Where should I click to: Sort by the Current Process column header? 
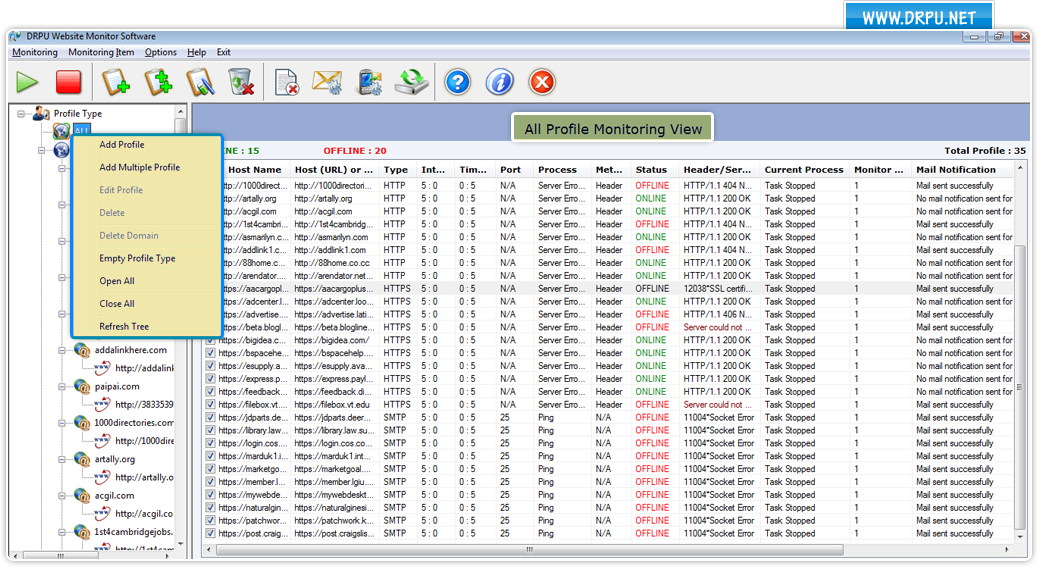804,170
